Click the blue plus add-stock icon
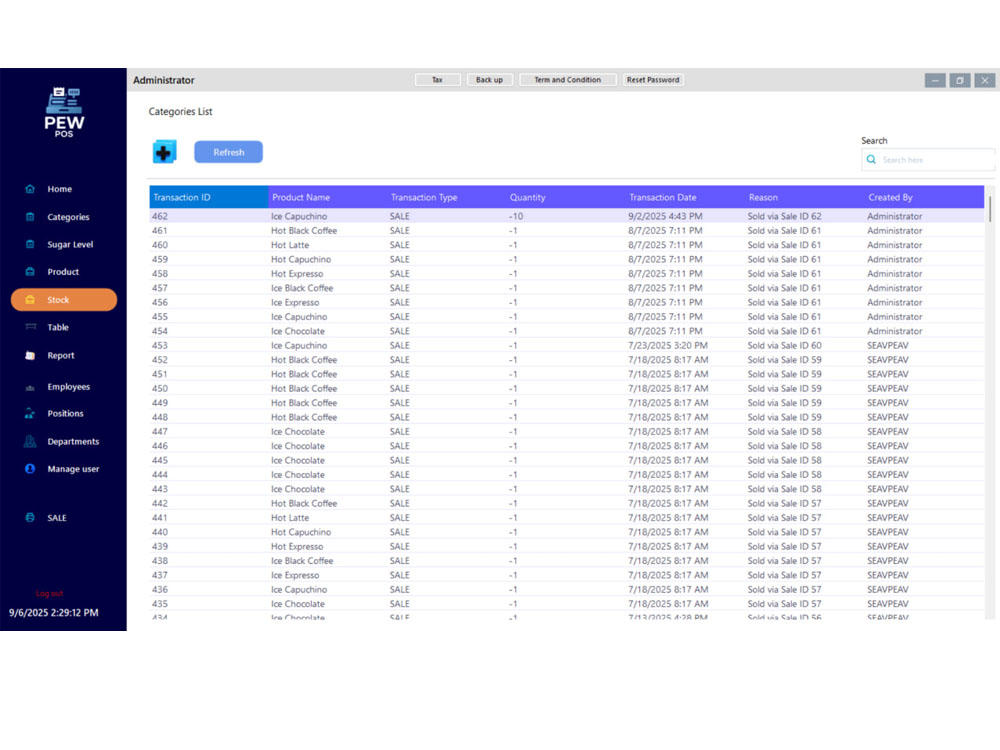Viewport: 1000px width, 750px height. [165, 152]
